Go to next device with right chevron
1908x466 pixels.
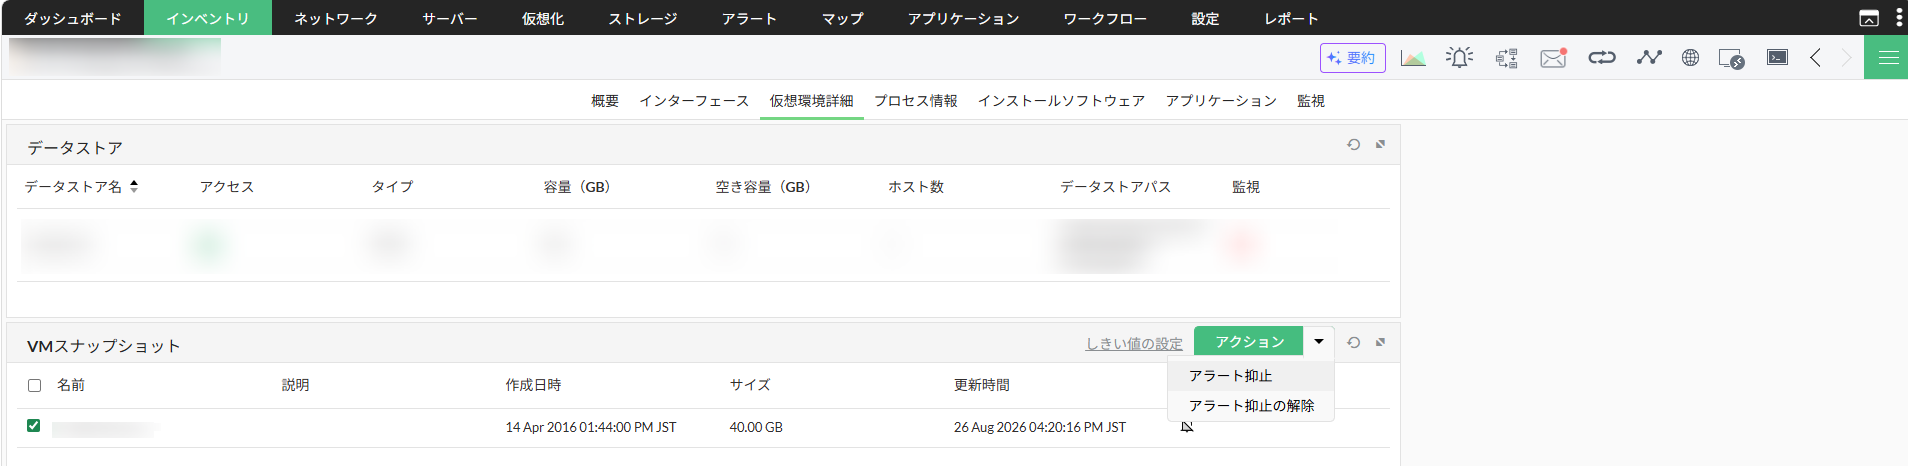[x=1846, y=58]
